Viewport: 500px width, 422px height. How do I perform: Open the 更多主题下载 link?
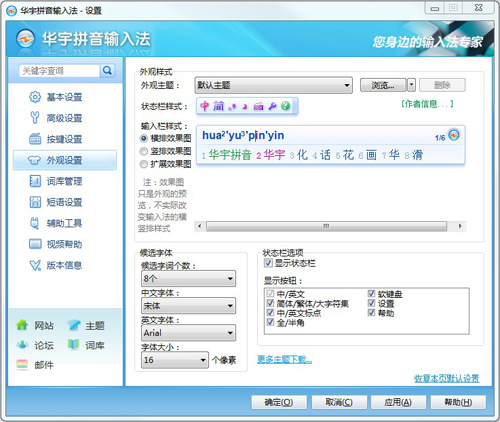[284, 359]
